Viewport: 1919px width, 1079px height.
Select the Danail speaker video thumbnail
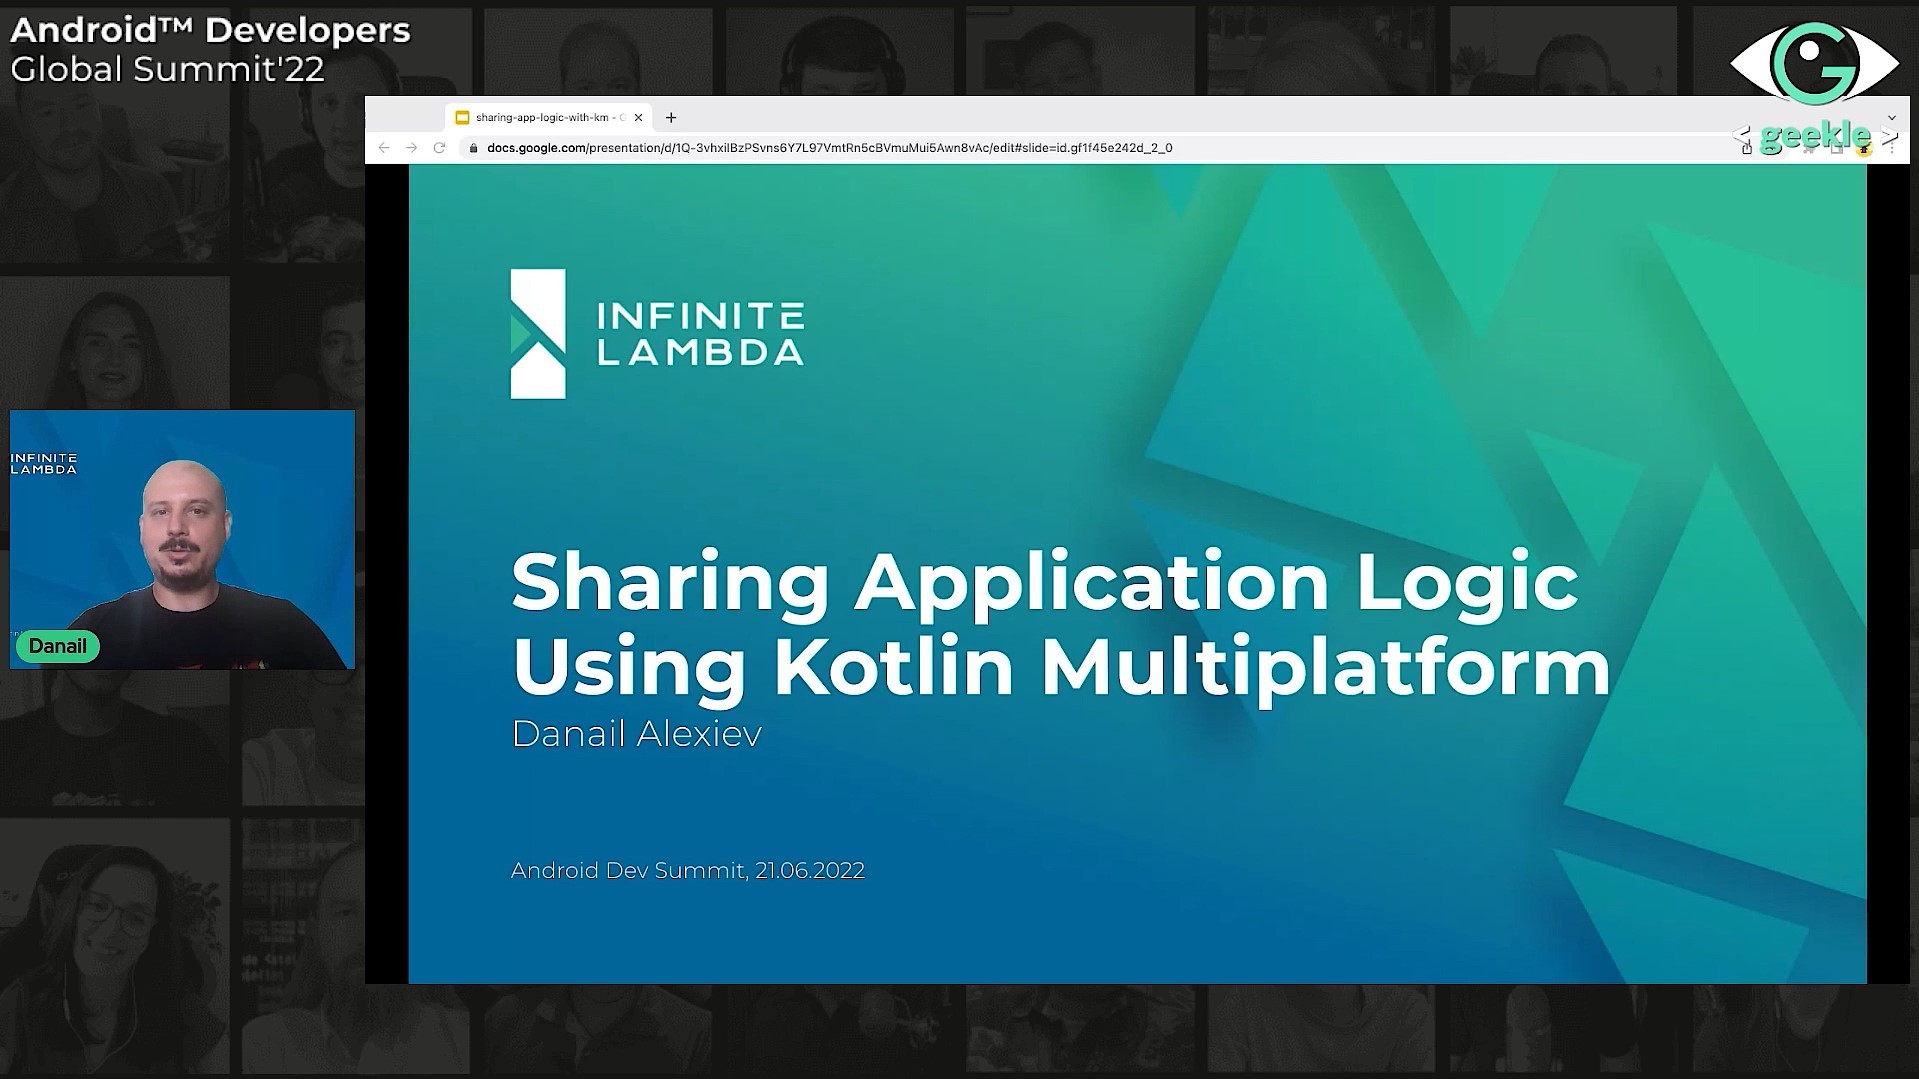click(x=182, y=539)
